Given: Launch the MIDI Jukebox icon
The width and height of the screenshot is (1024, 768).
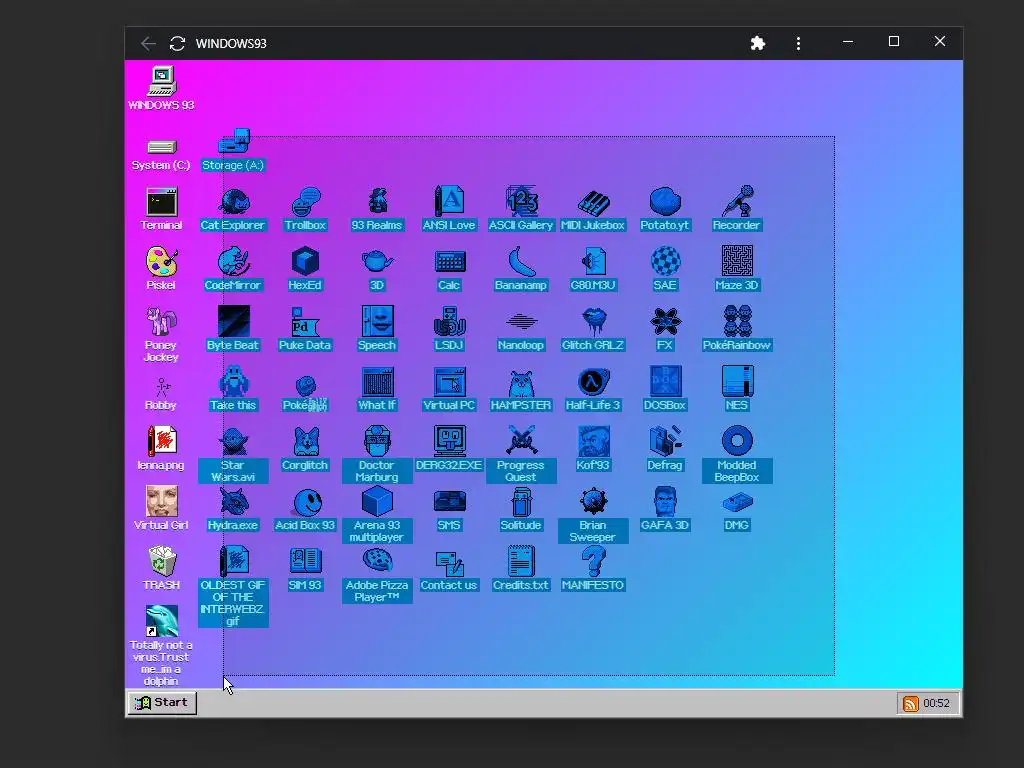Looking at the screenshot, I should [x=593, y=202].
